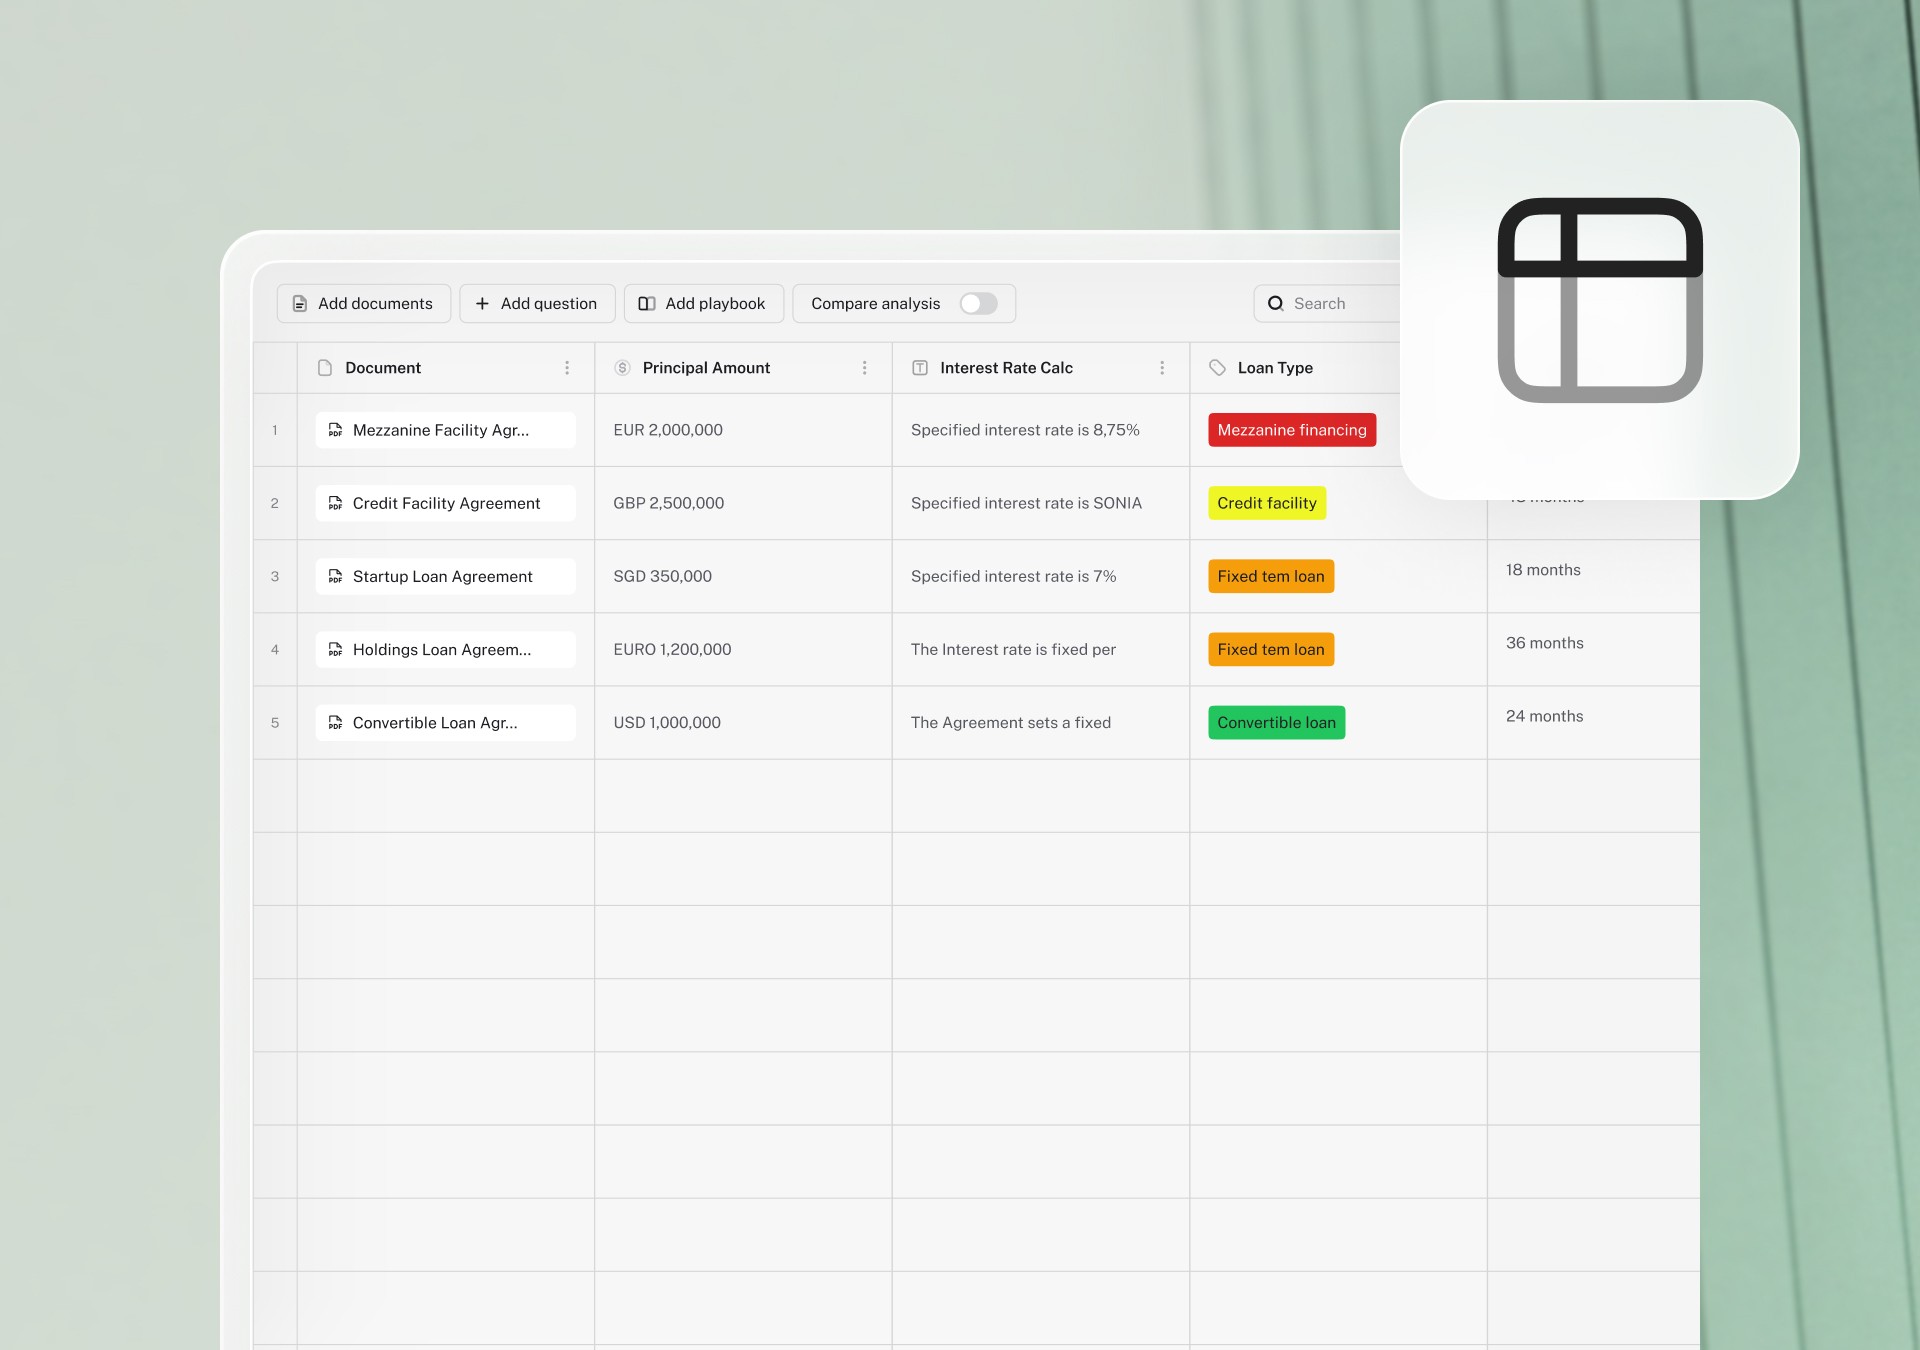Open the Interest Rate Calc column menu

click(1162, 367)
